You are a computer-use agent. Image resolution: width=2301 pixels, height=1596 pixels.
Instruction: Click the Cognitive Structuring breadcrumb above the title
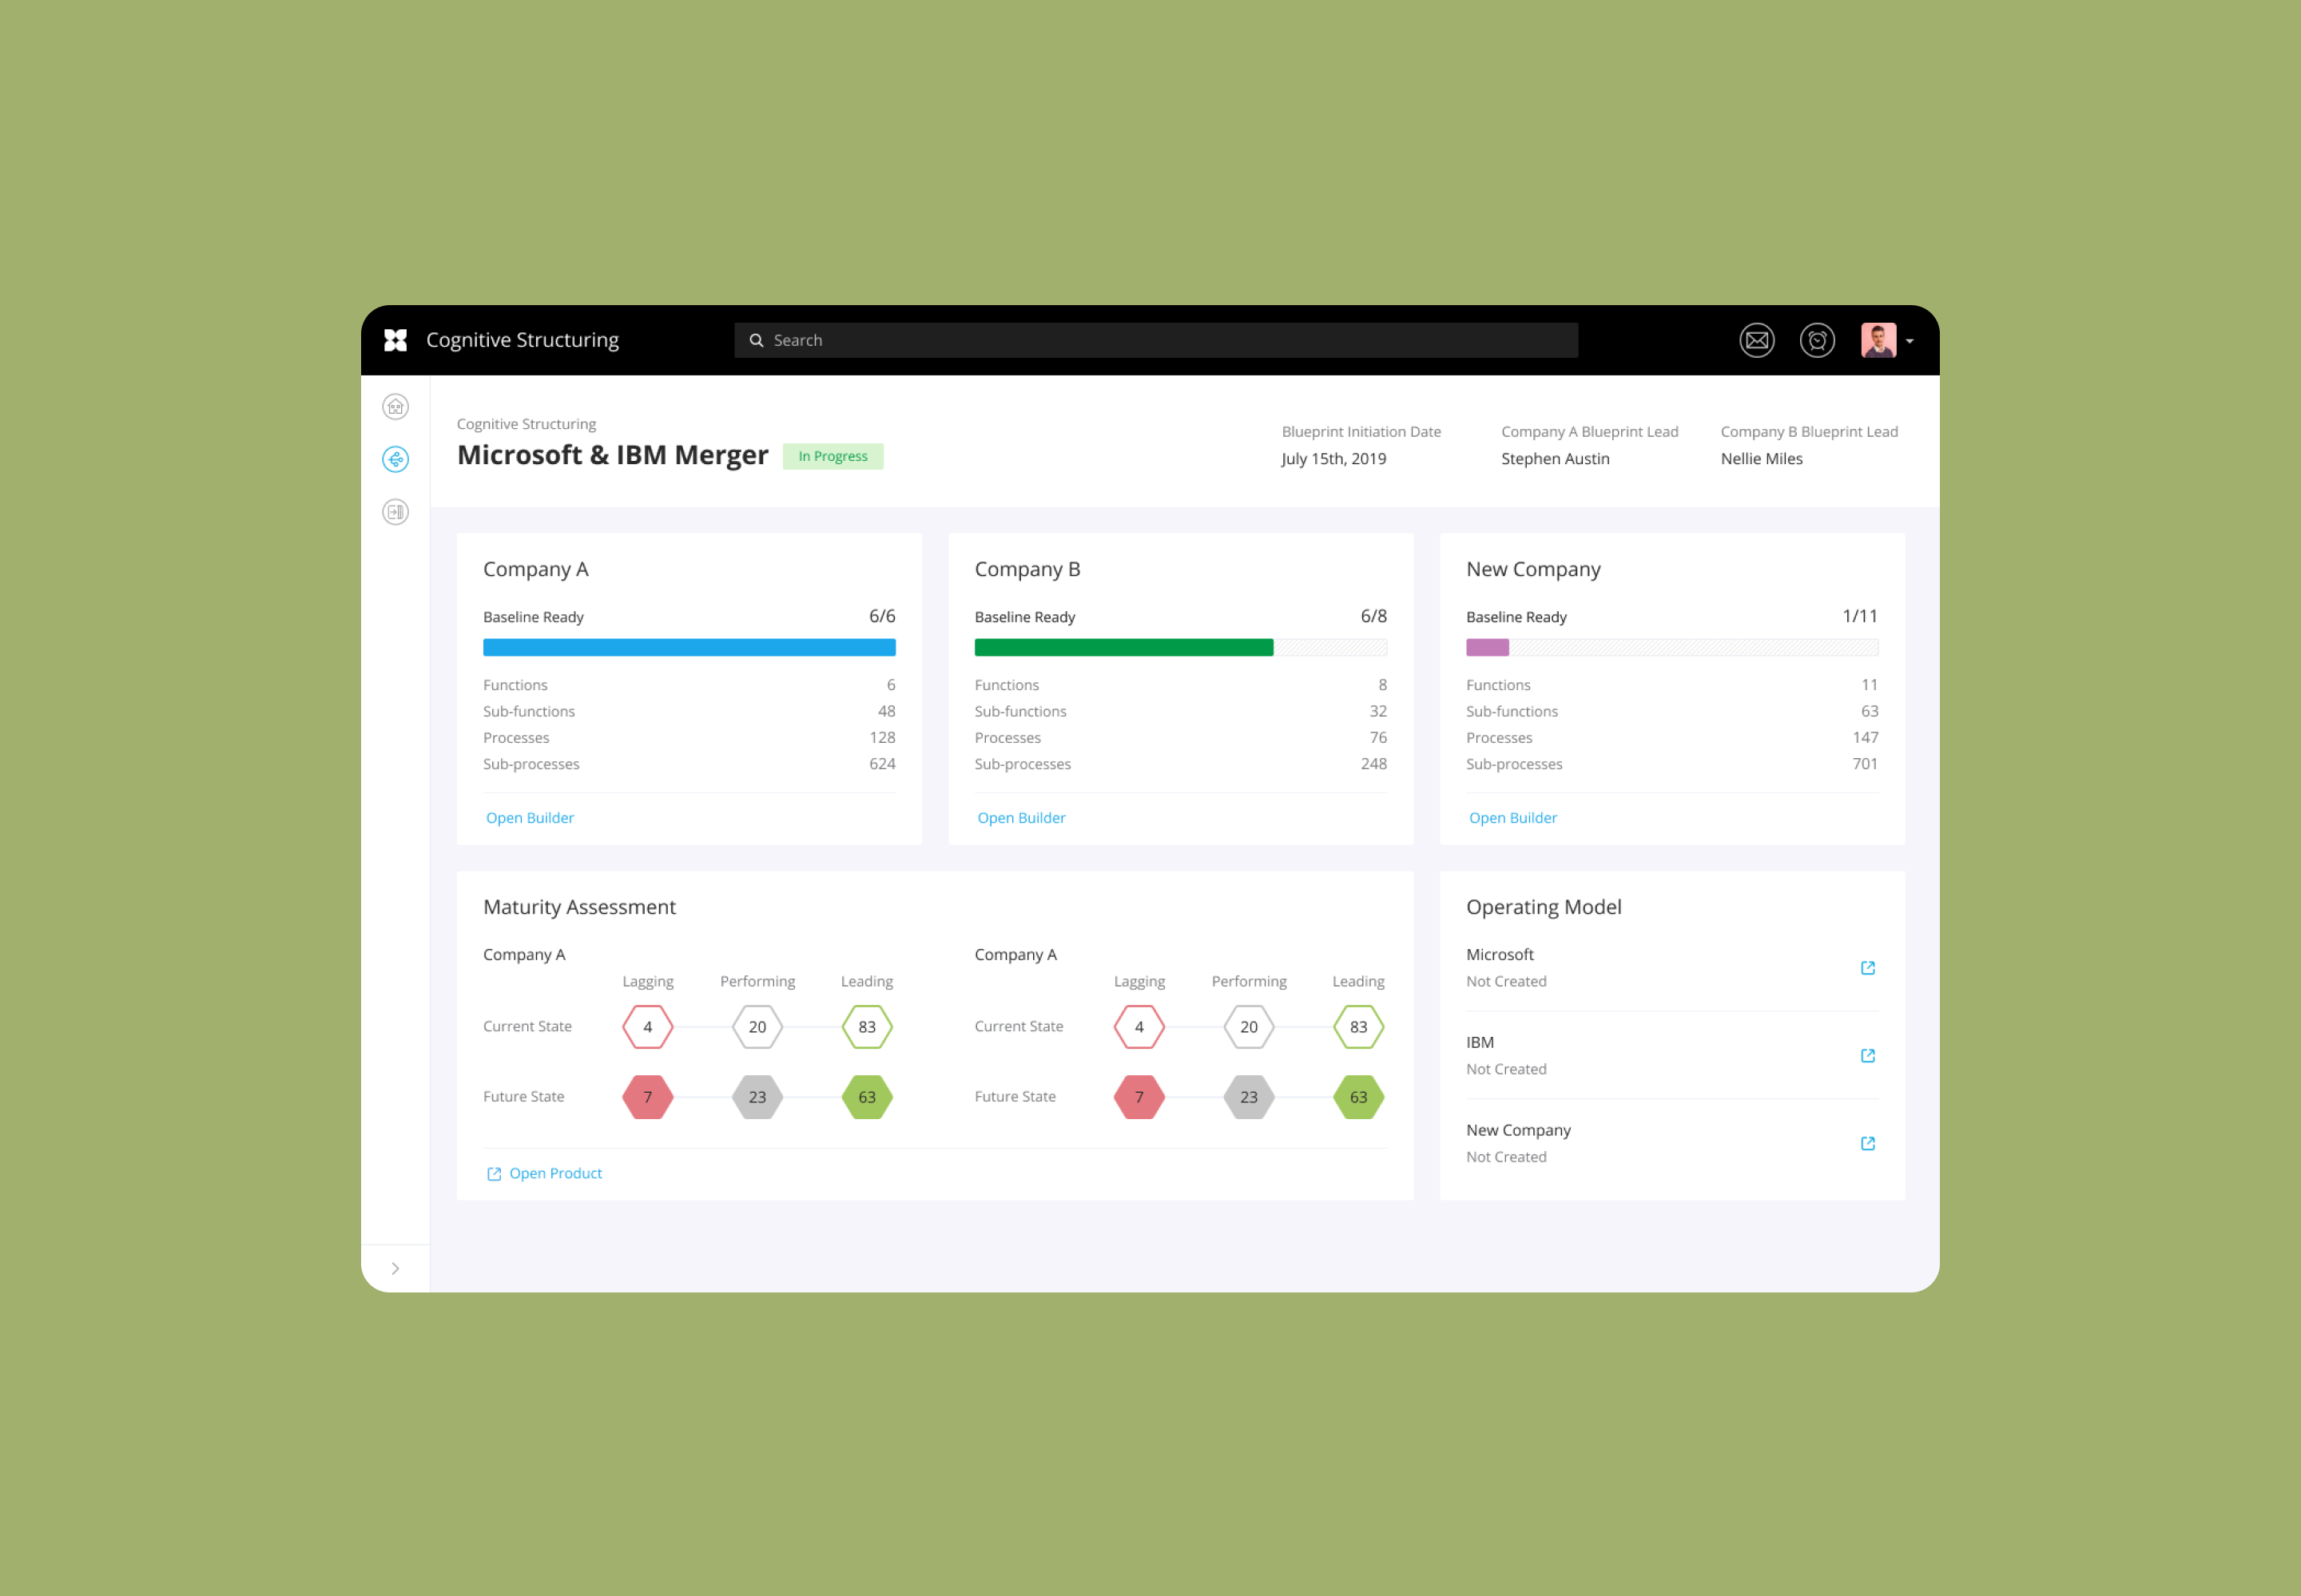pos(526,424)
